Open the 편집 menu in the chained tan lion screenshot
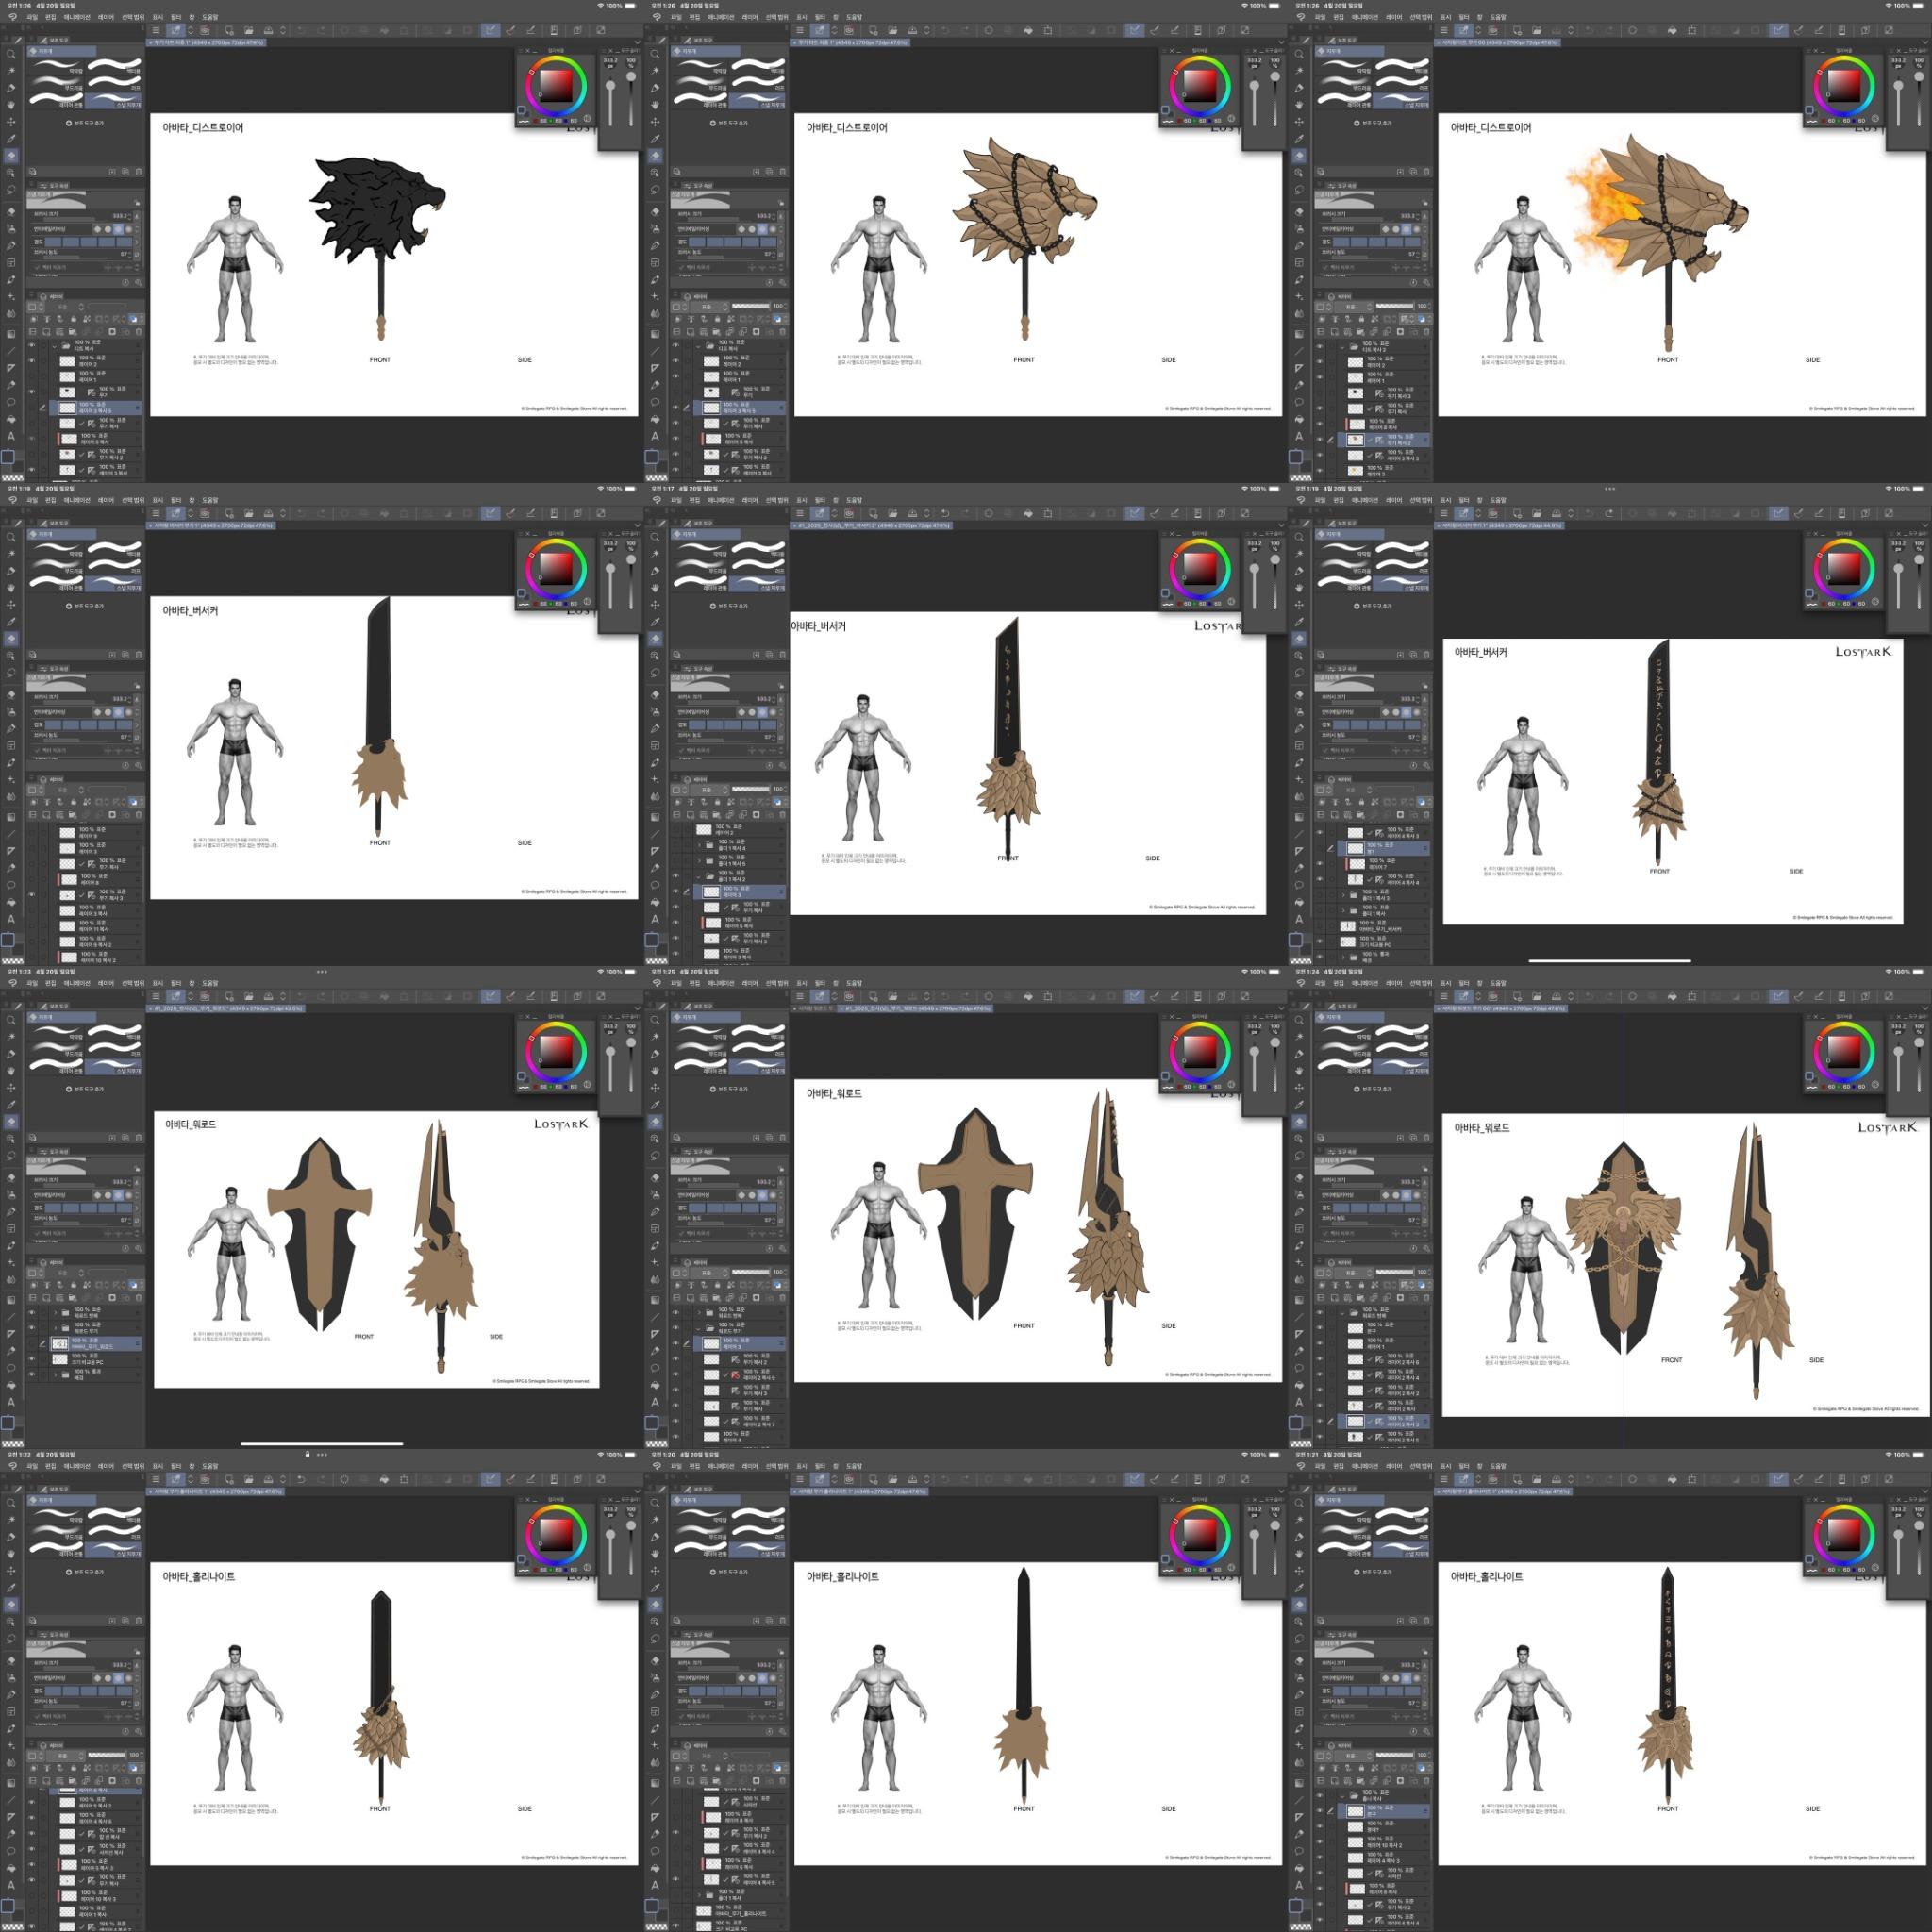This screenshot has height=1932, width=1932. (x=694, y=17)
